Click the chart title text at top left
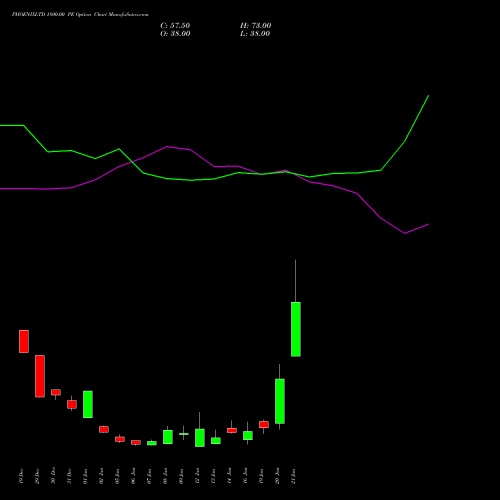Image resolution: width=500 pixels, height=500 pixels. [80, 14]
